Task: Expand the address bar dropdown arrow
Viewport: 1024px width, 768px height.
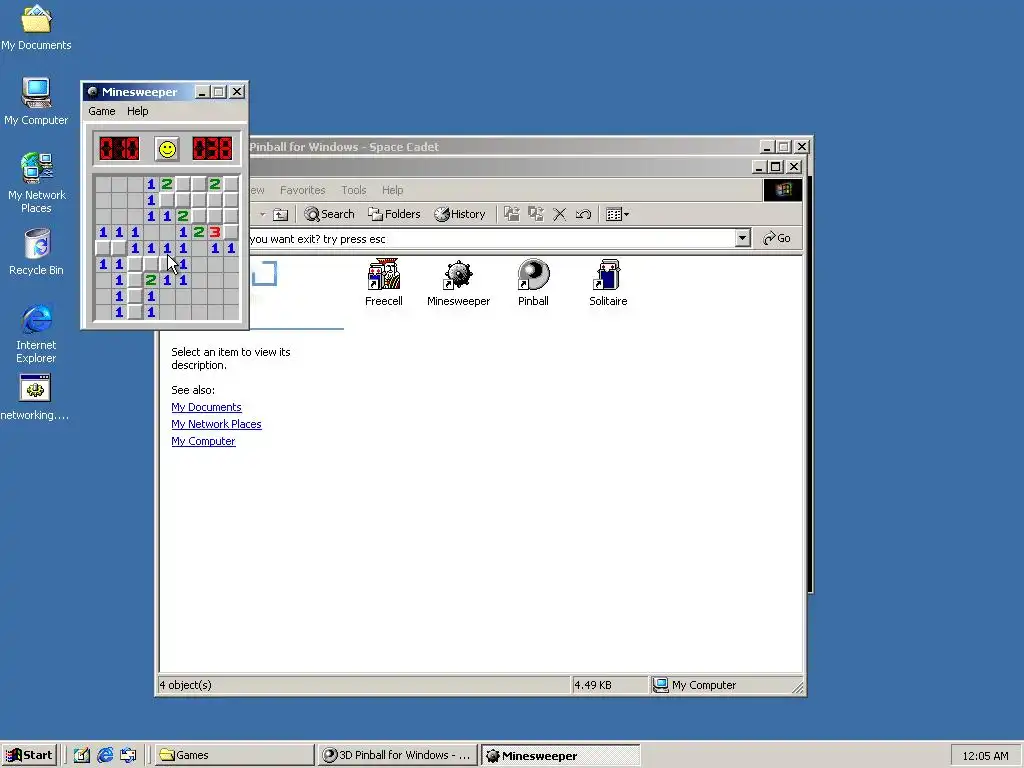Action: click(742, 238)
